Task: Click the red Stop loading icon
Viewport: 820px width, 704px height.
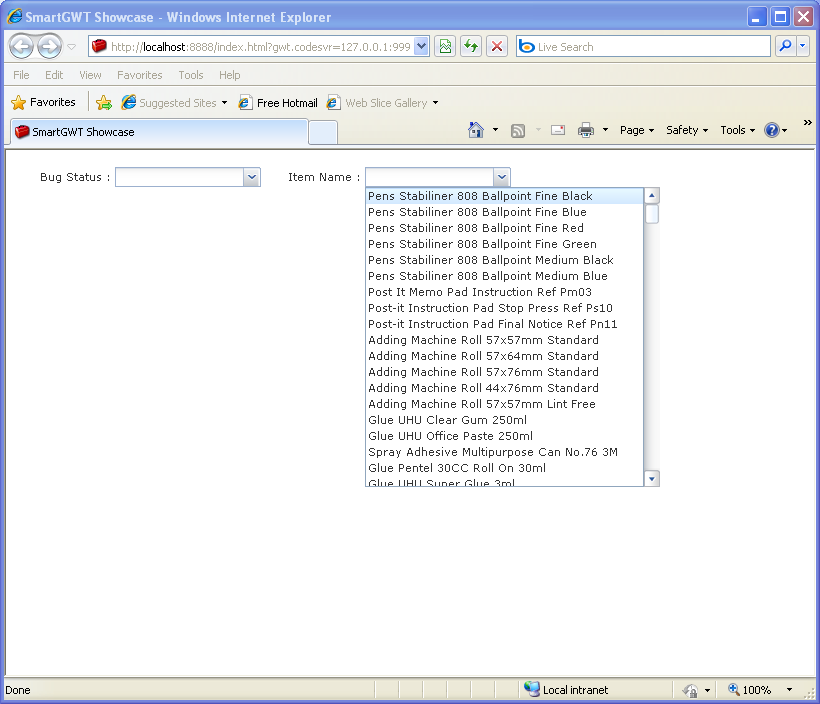Action: tap(497, 47)
